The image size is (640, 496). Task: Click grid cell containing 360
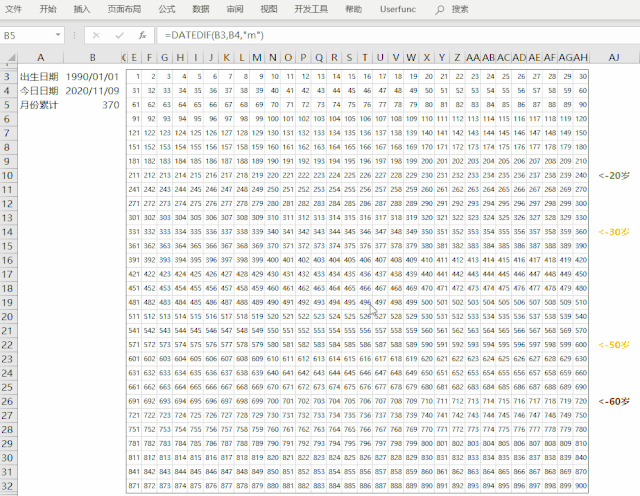click(580, 232)
